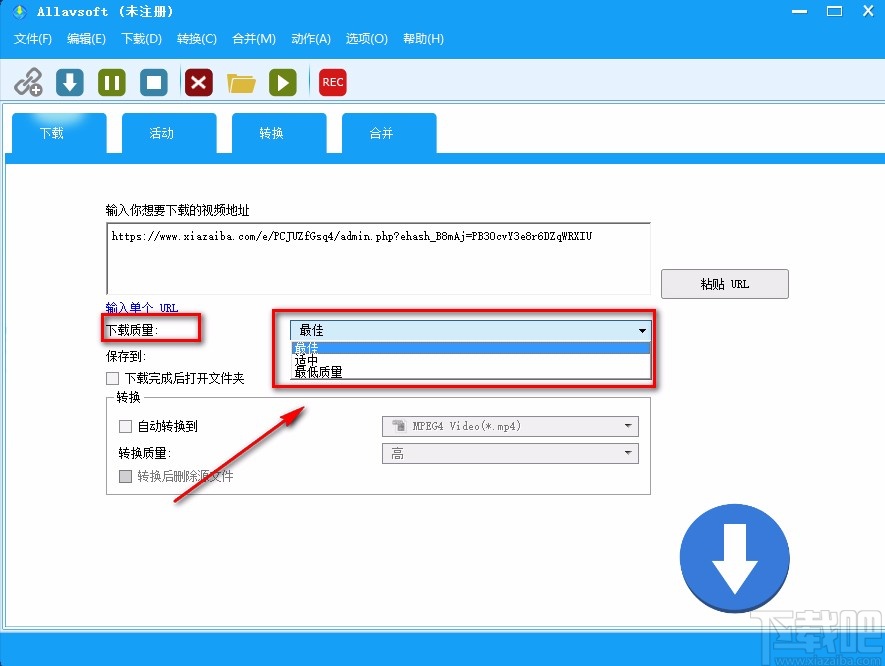Open the 选项 menu
The height and width of the screenshot is (666, 885).
point(366,39)
